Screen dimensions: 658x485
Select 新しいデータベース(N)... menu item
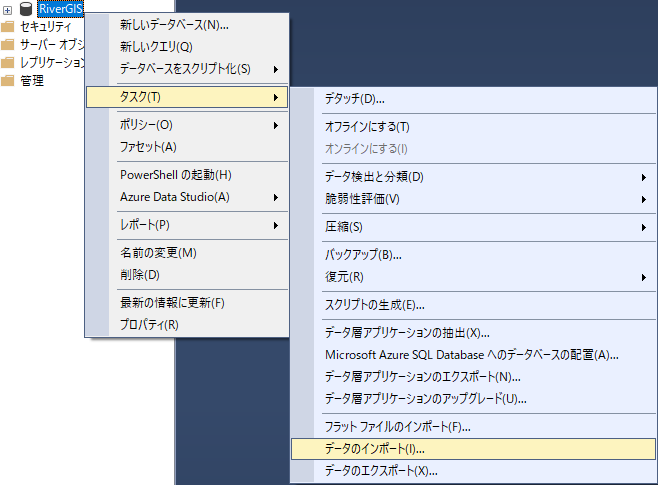[x=174, y=25]
